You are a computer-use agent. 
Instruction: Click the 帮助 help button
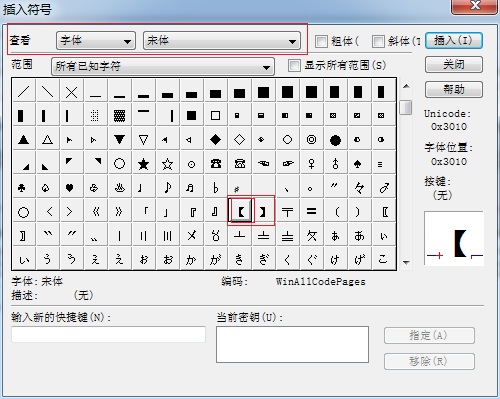pyautogui.click(x=454, y=89)
